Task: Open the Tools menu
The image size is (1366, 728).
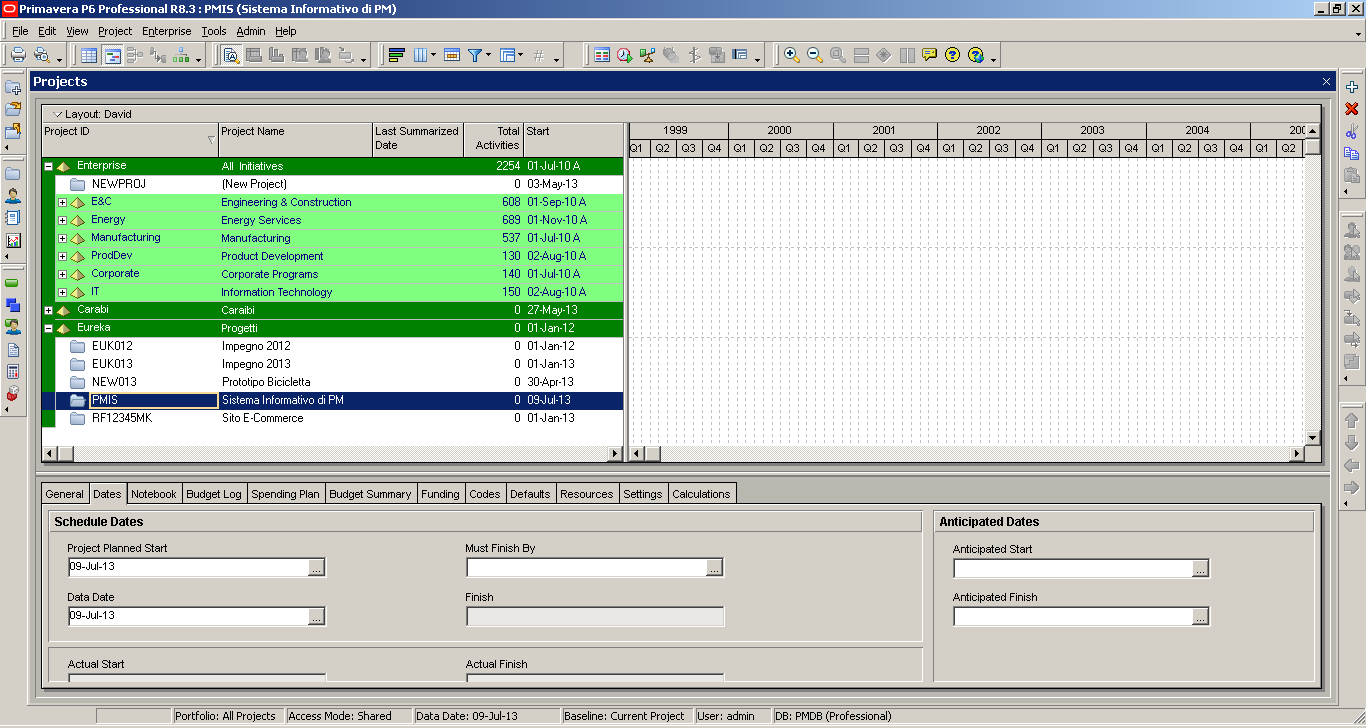Action: click(x=214, y=31)
